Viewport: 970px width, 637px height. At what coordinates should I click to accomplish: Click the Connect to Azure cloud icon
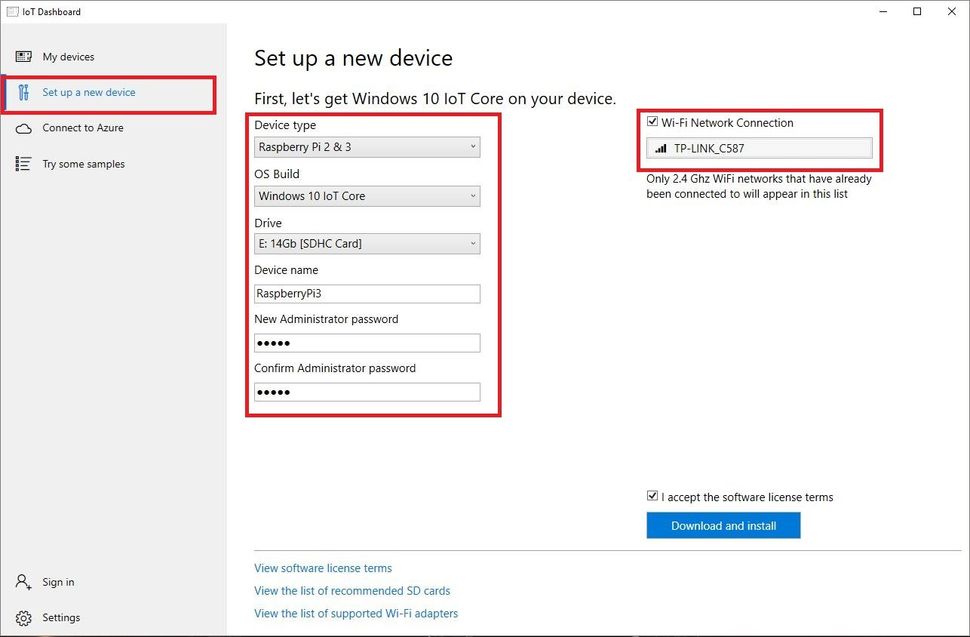pyautogui.click(x=23, y=128)
